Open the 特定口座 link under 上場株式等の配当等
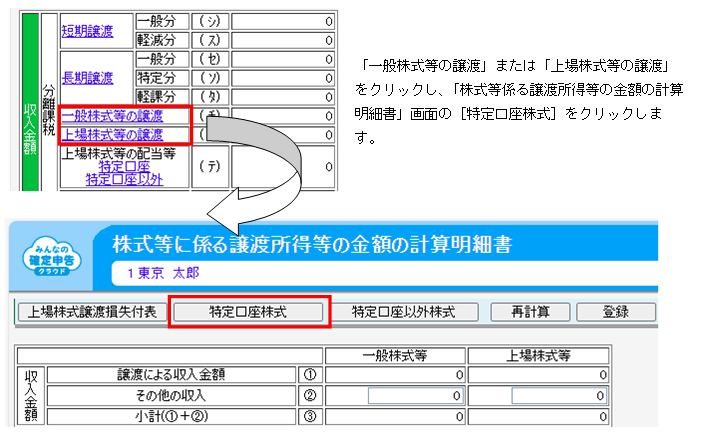The image size is (719, 438). [124, 166]
